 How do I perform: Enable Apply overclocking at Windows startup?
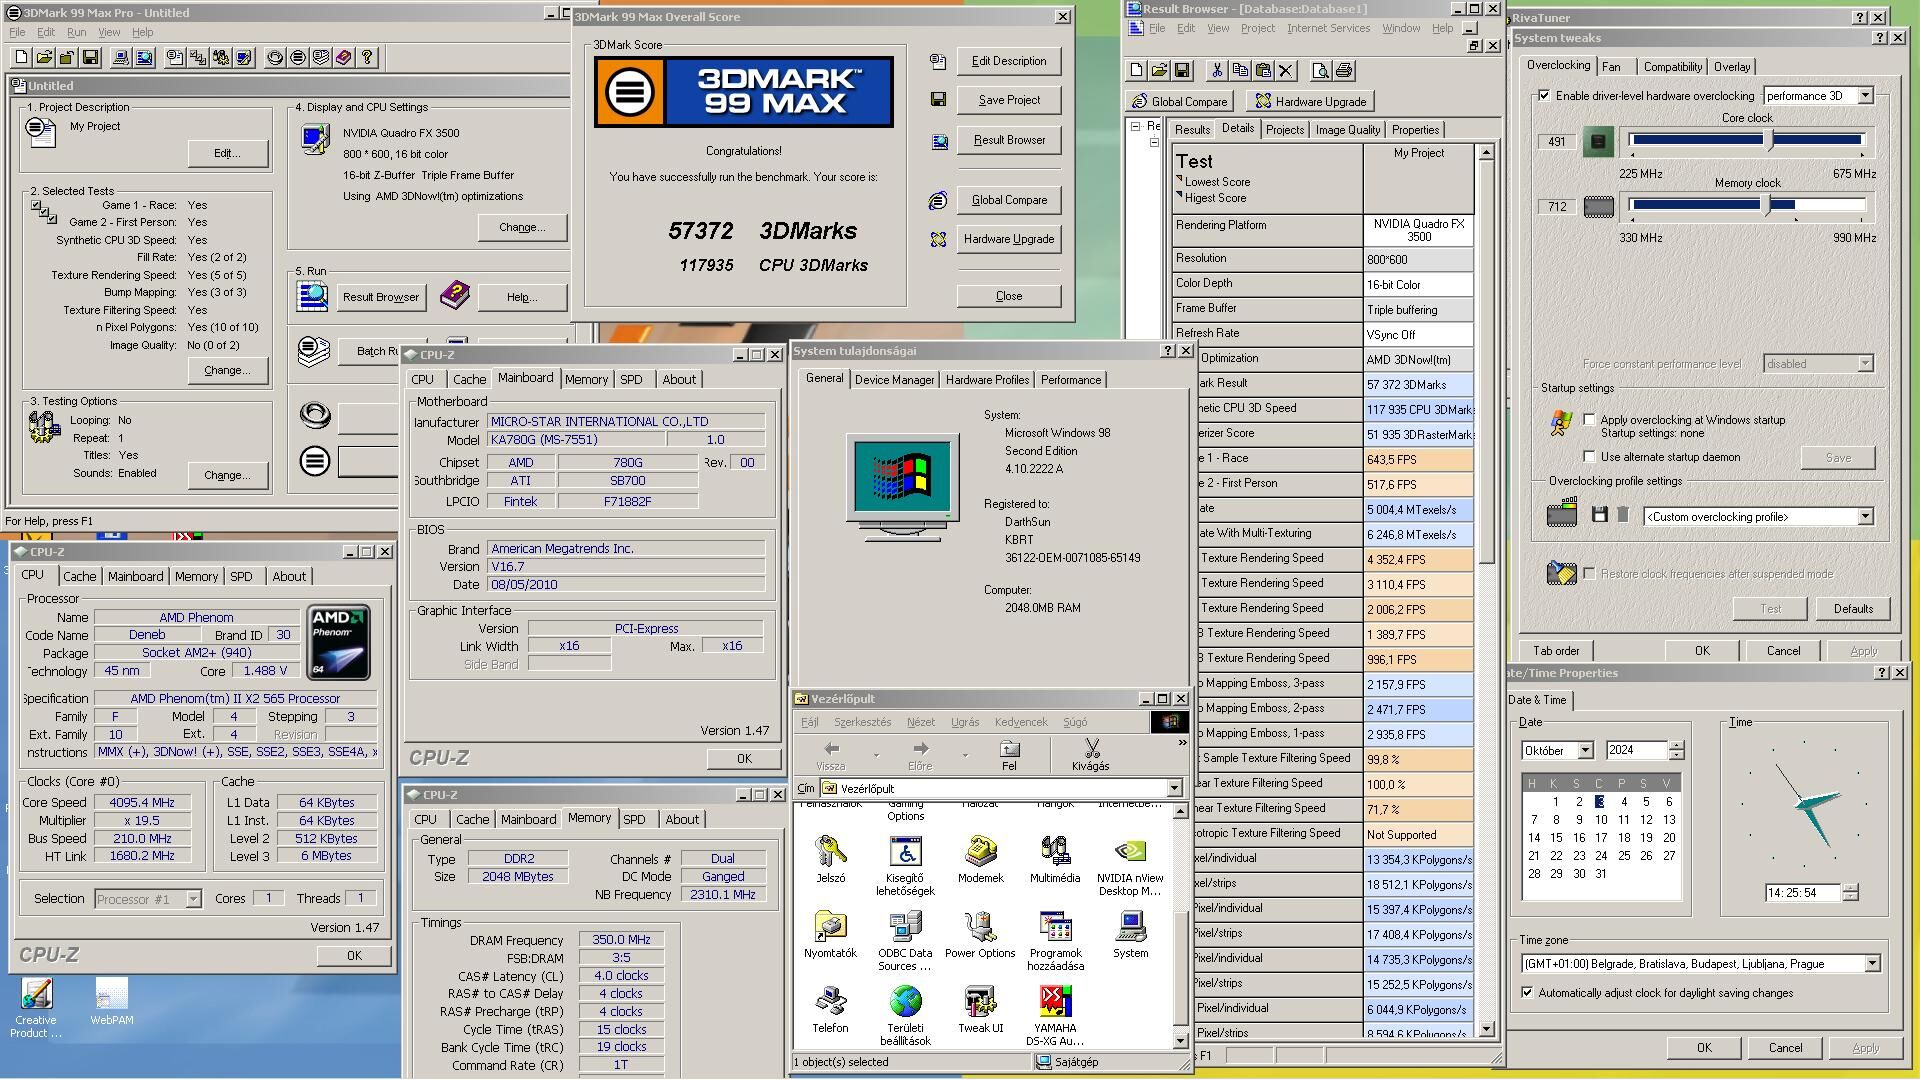(x=1589, y=420)
